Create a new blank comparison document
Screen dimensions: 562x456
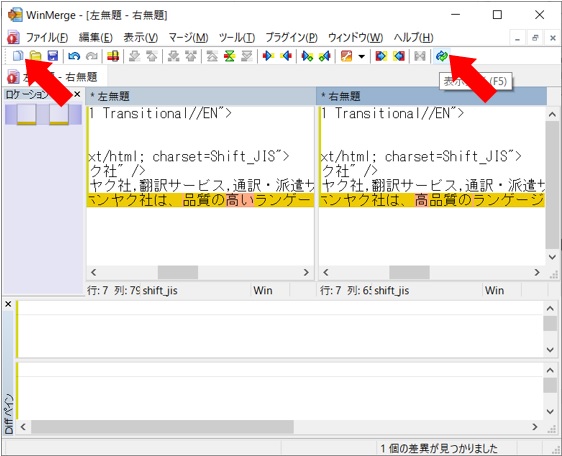click(x=18, y=56)
